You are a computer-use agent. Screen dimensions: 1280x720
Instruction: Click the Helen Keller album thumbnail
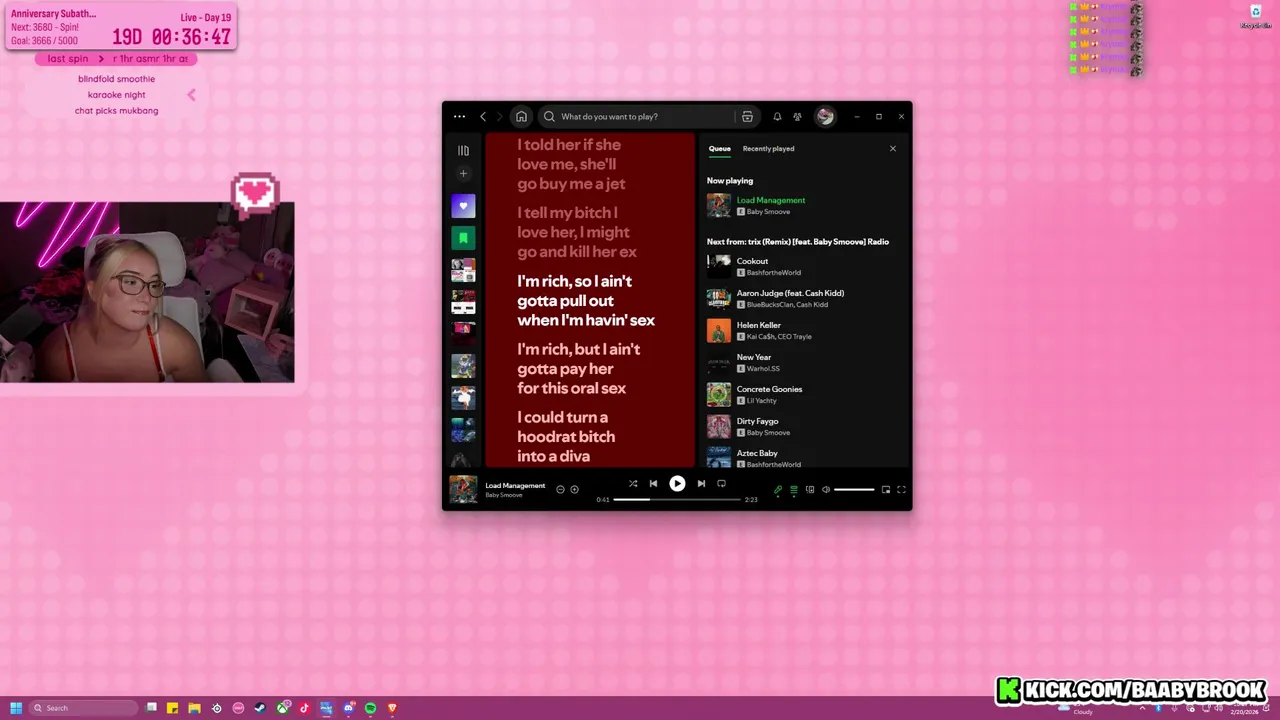click(x=719, y=330)
